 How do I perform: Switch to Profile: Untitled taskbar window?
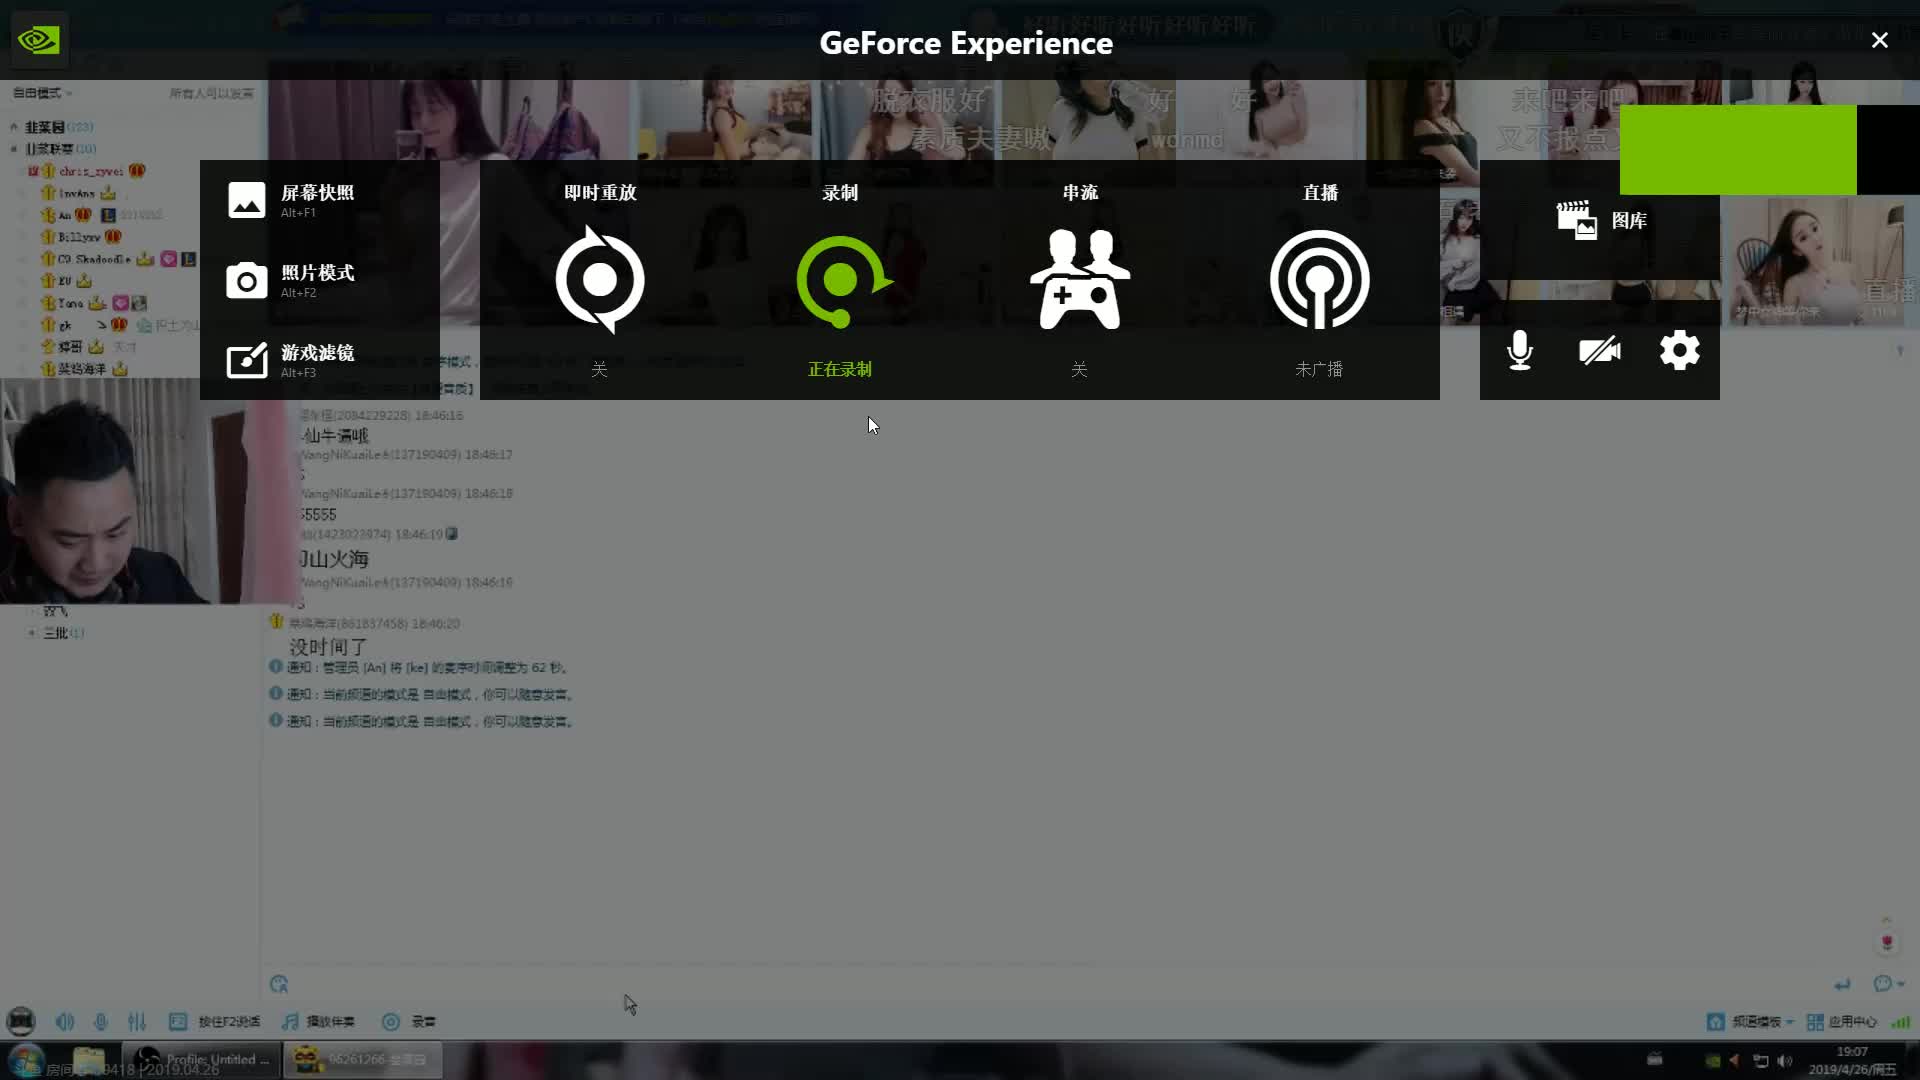[x=200, y=1060]
